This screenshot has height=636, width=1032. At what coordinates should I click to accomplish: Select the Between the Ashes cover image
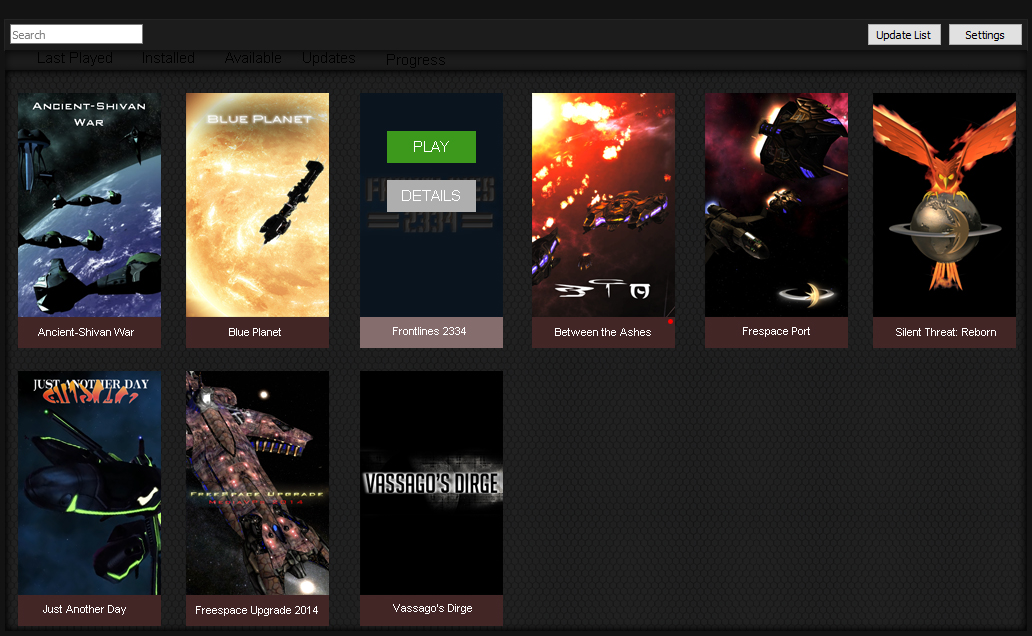click(x=603, y=205)
